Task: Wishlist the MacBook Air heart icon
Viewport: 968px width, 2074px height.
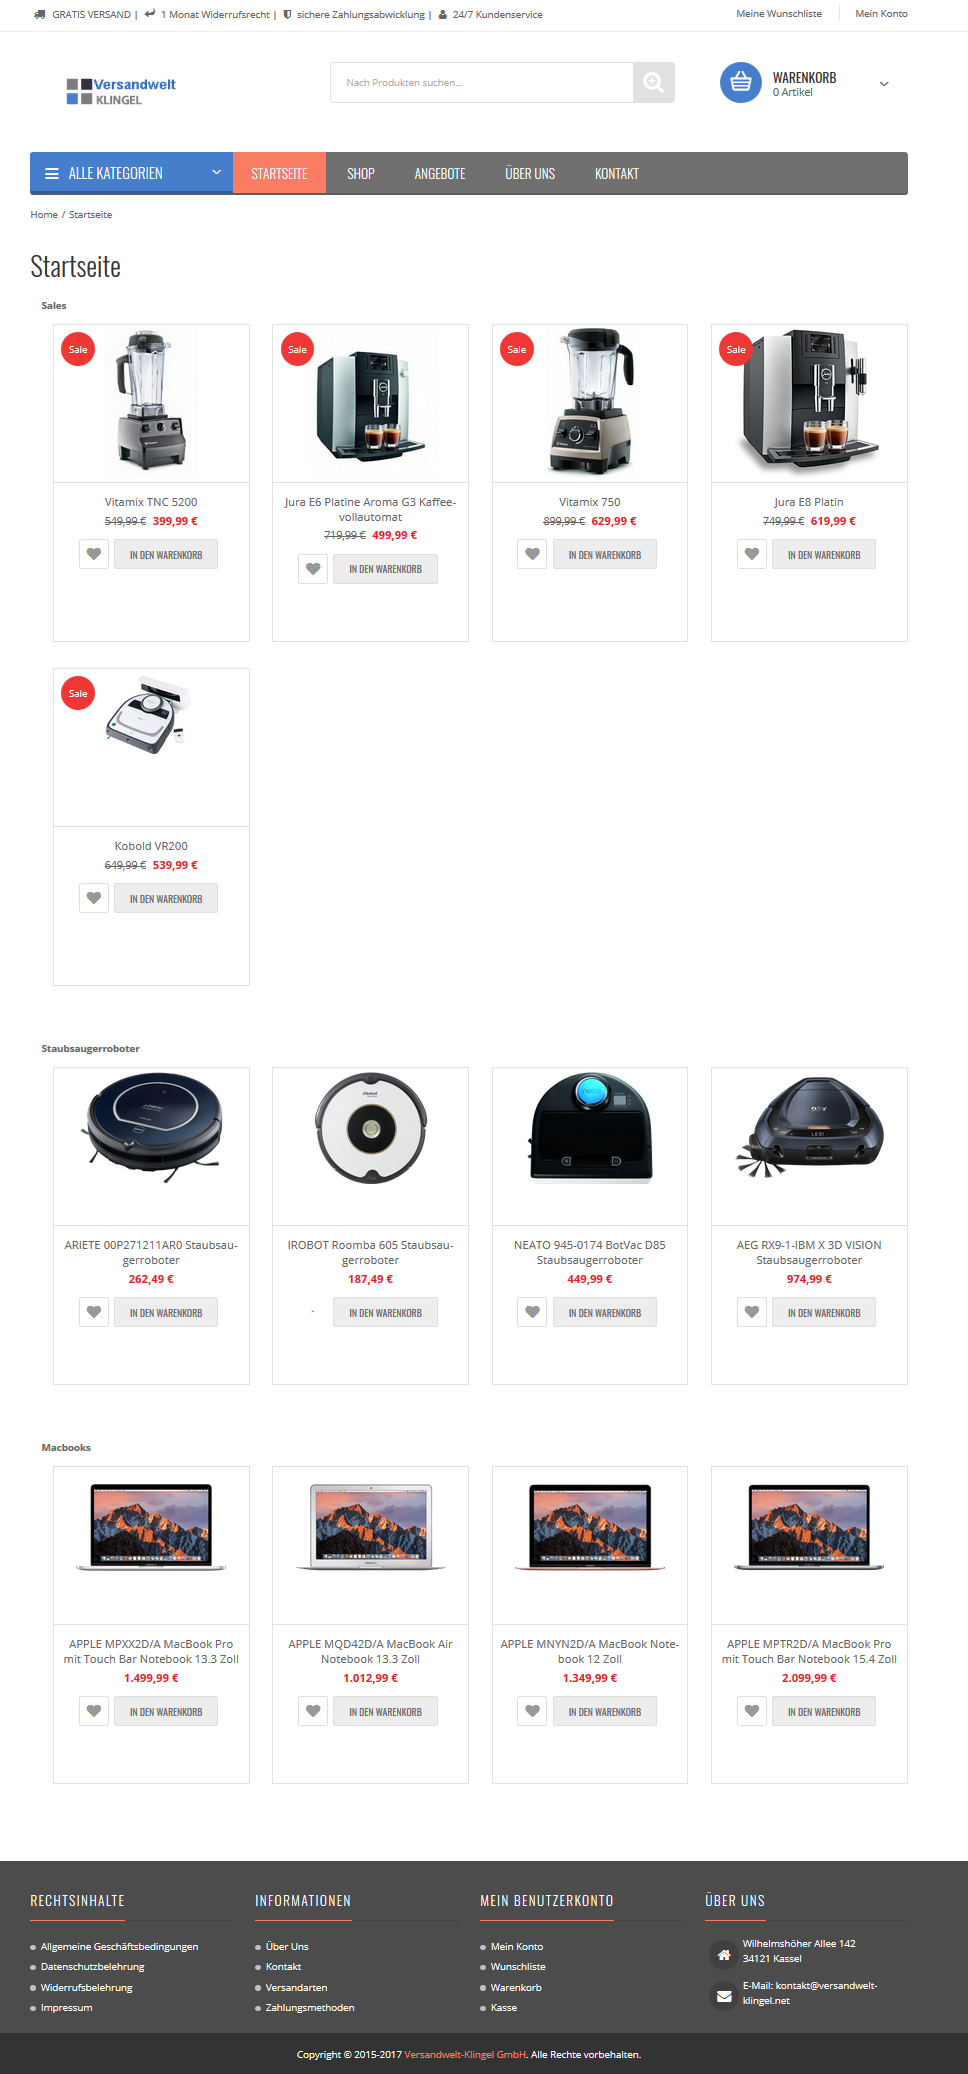Action: pos(313,1711)
